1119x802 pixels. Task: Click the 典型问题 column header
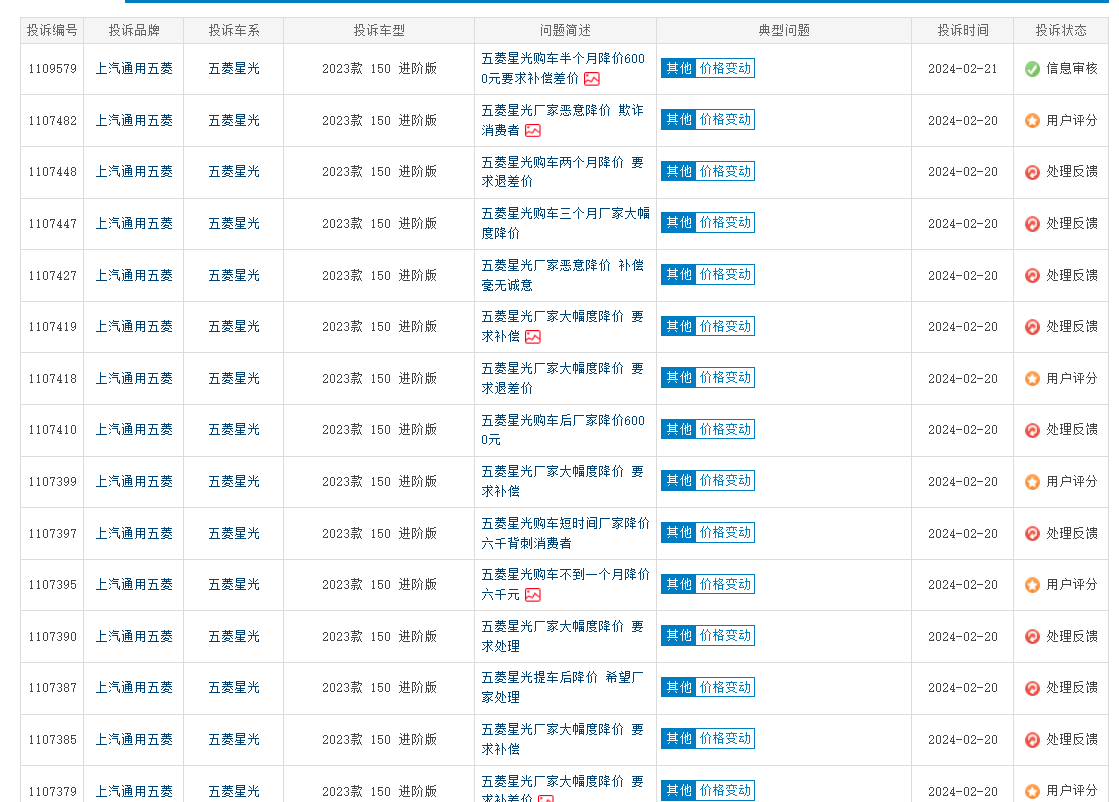(784, 31)
